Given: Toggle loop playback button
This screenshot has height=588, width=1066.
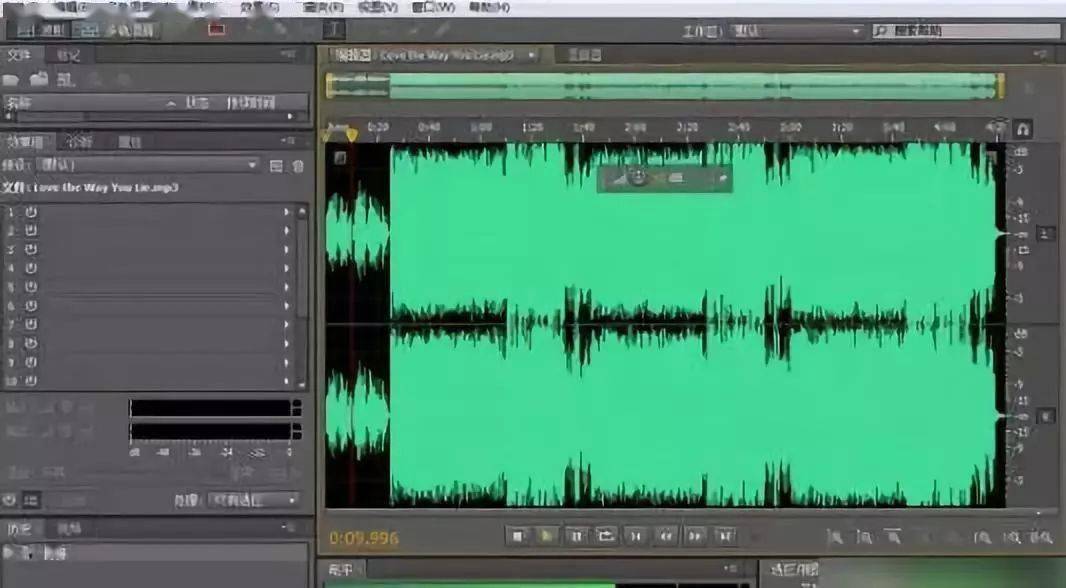Looking at the screenshot, I should 606,536.
